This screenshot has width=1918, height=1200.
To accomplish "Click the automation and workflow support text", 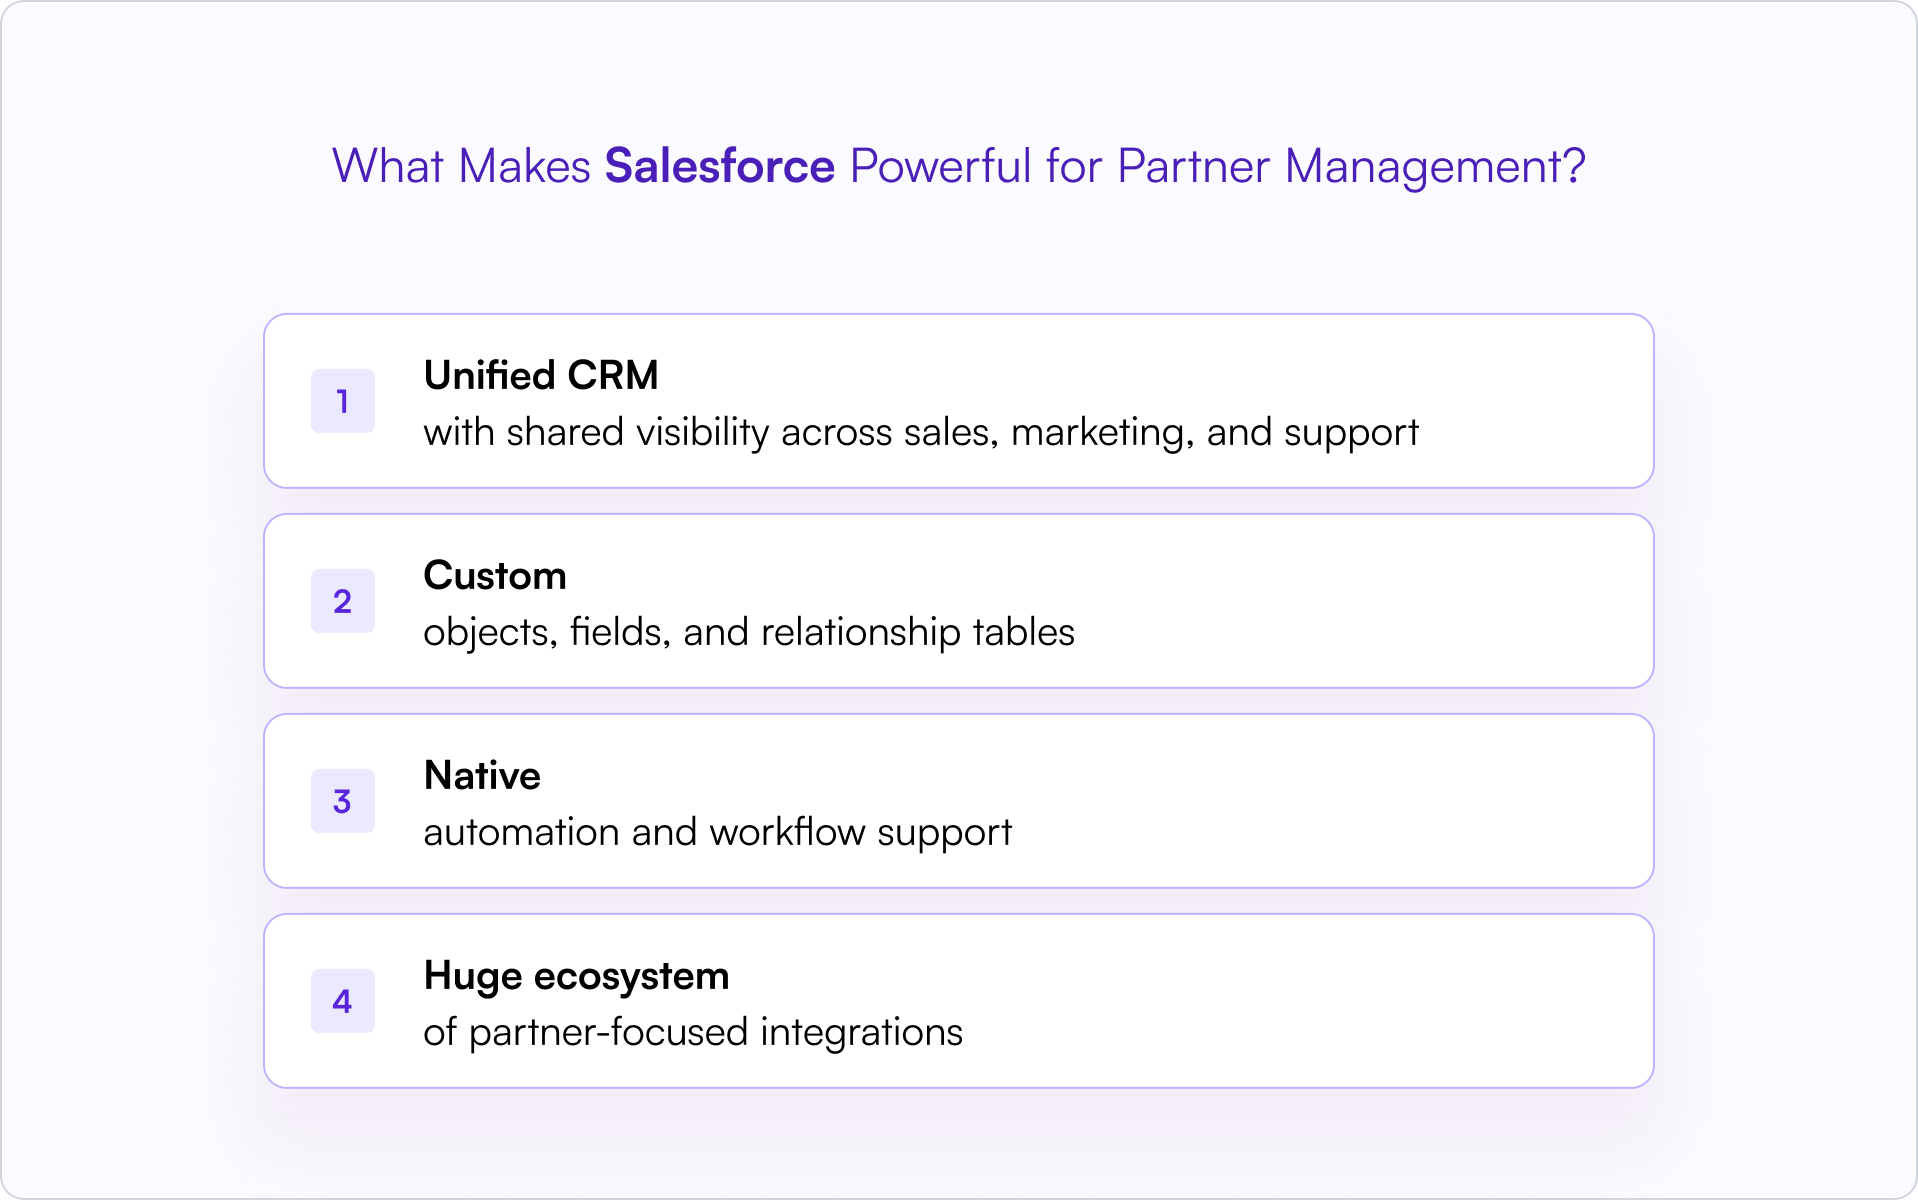I will pyautogui.click(x=718, y=833).
